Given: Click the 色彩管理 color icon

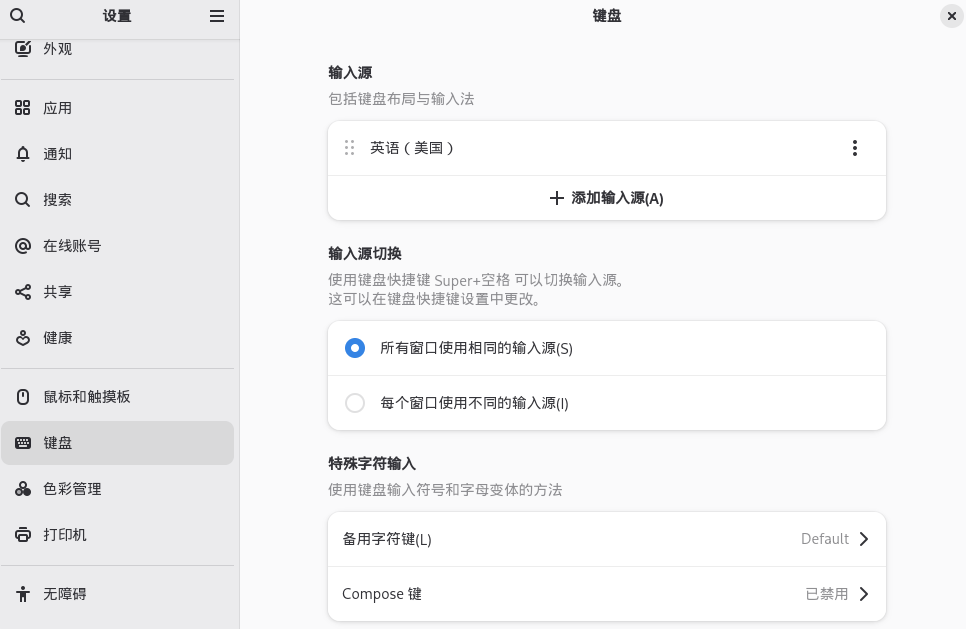Looking at the screenshot, I should point(23,489).
